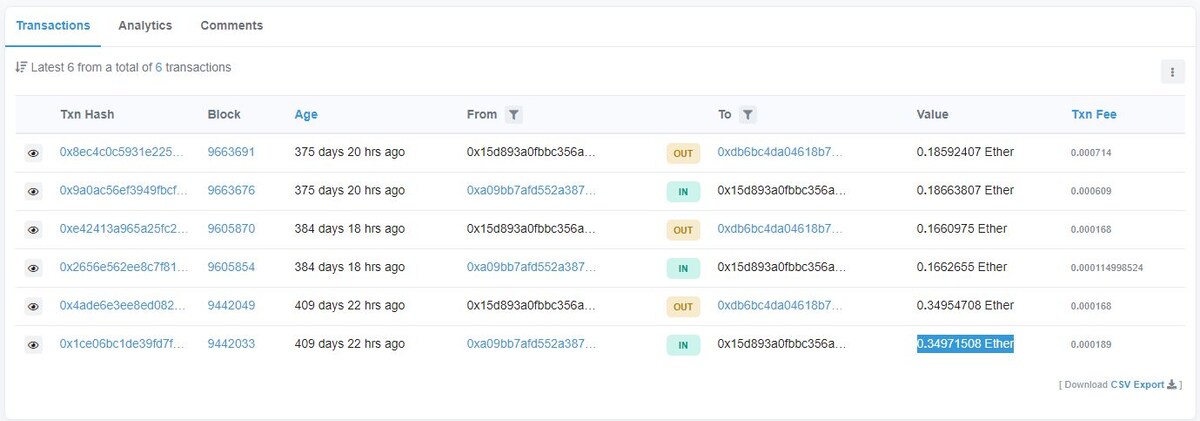Click the value 0.34954708 Ether
1200x421 pixels.
[x=965, y=305]
